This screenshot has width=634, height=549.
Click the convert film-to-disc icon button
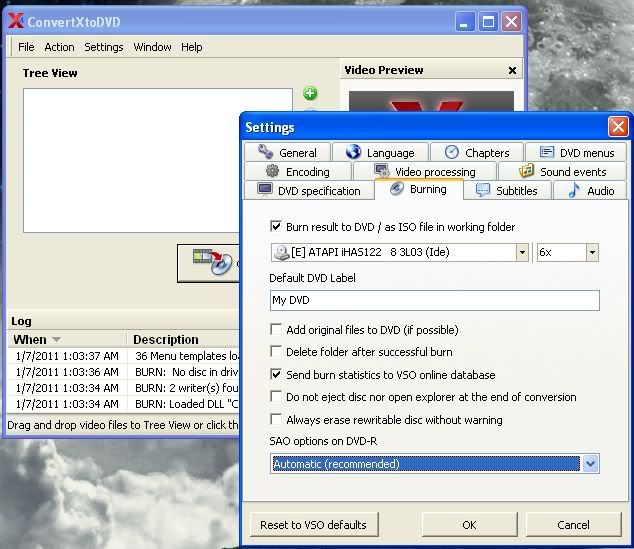coord(209,263)
